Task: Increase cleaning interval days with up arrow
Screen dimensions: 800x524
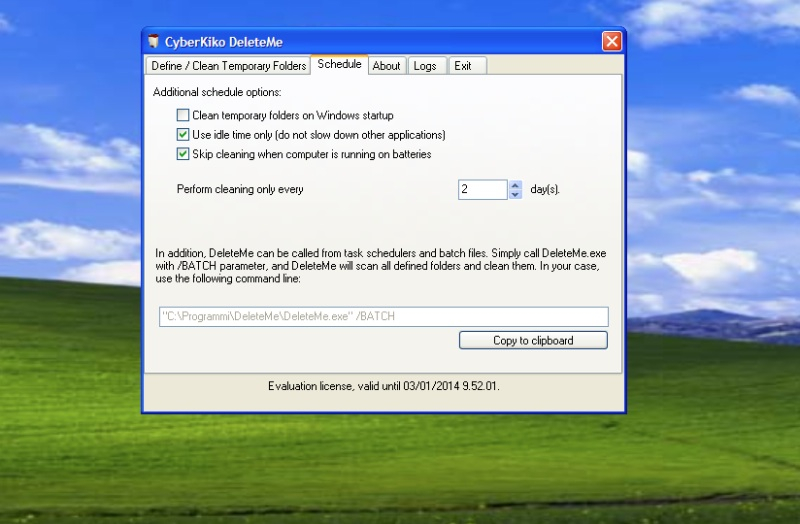Action: 515,184
